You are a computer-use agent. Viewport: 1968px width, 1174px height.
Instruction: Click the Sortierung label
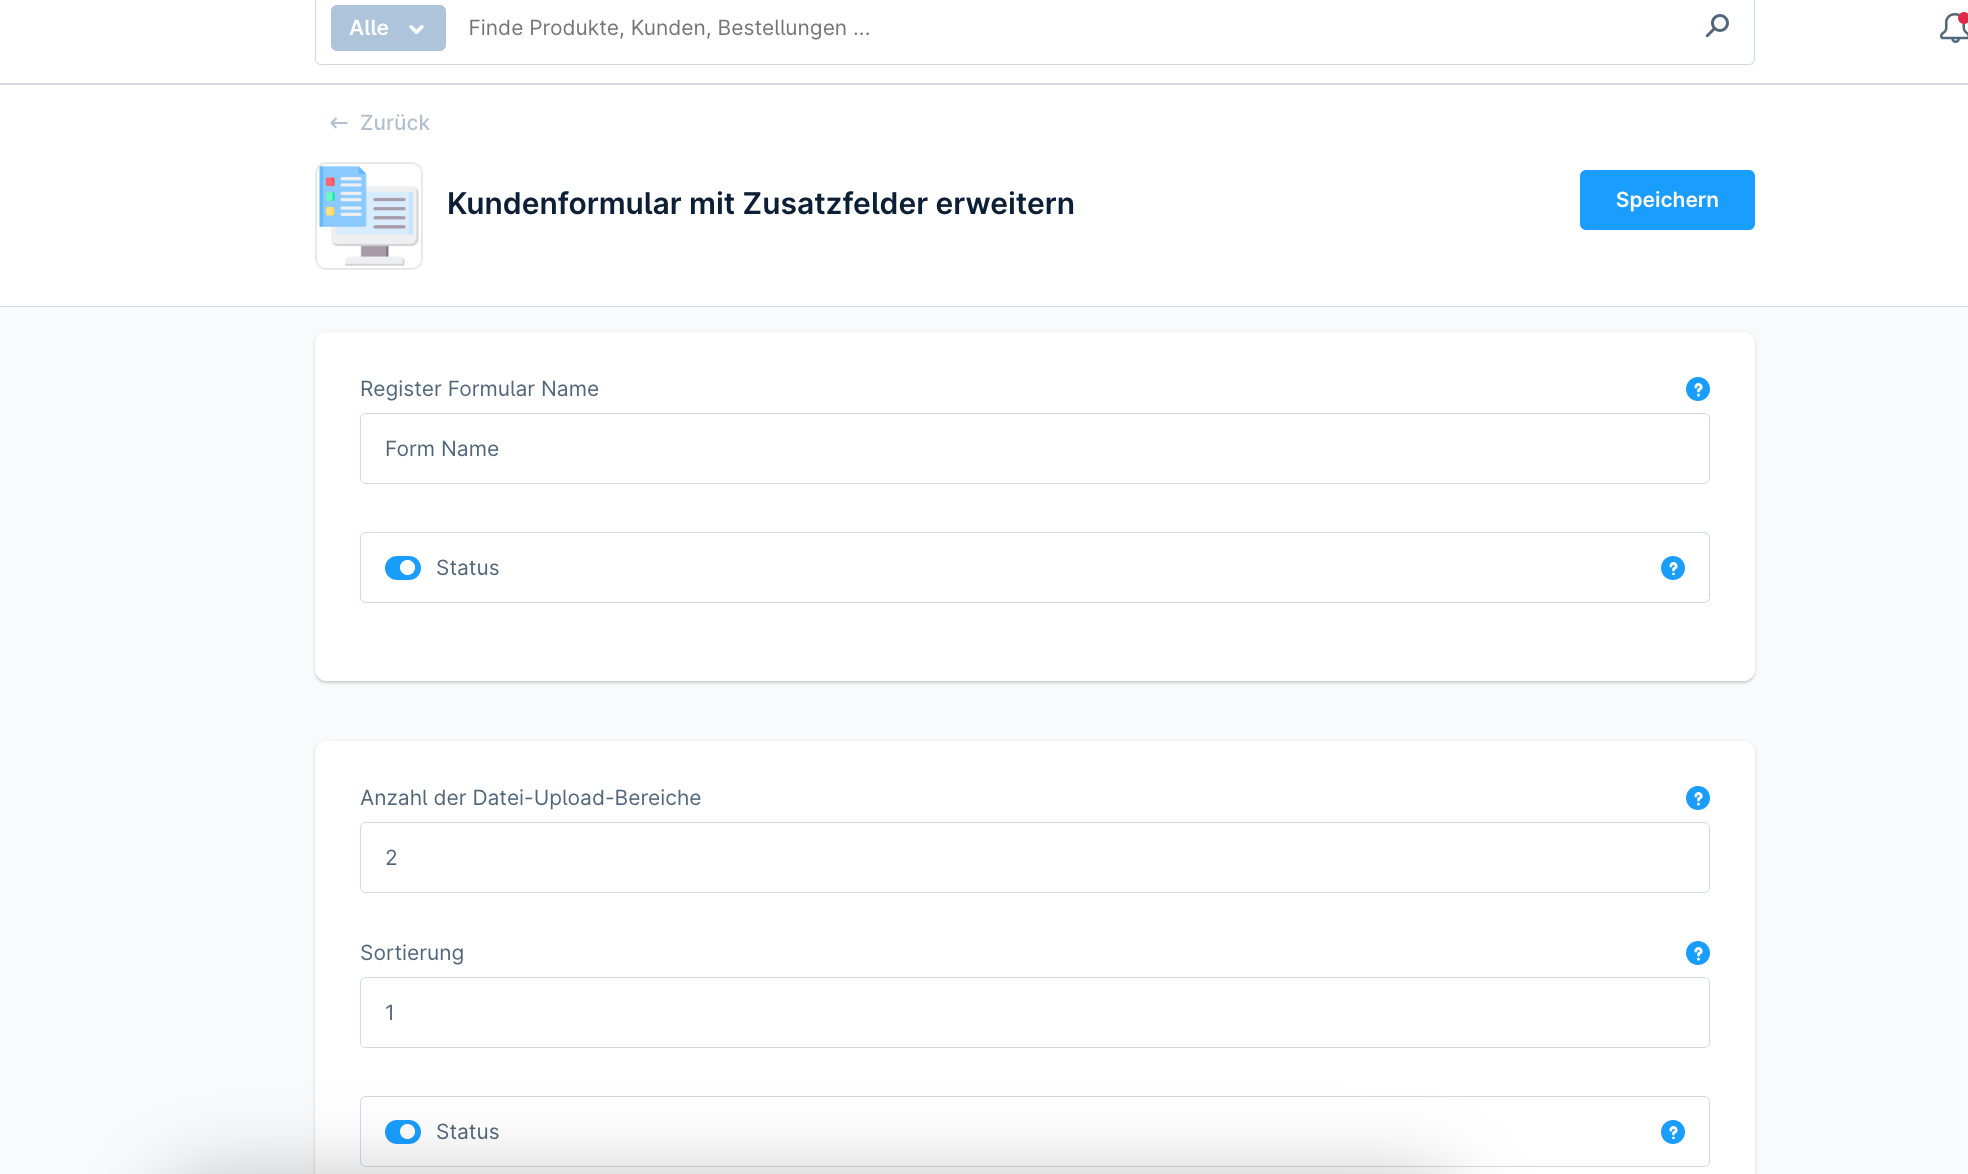(412, 953)
